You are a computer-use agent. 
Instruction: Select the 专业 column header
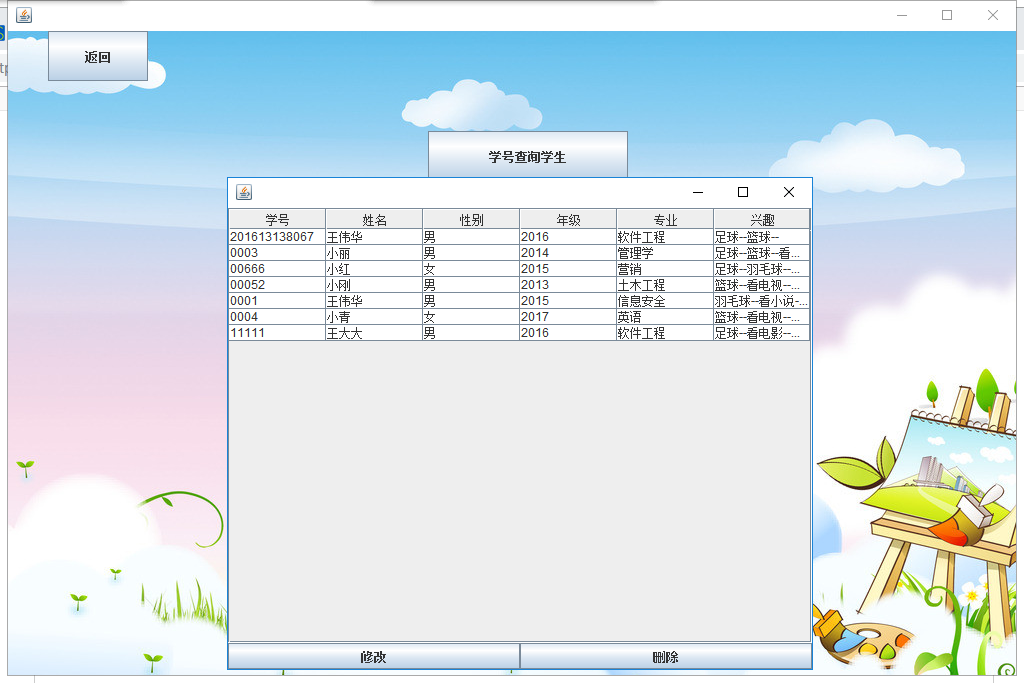[x=665, y=220]
